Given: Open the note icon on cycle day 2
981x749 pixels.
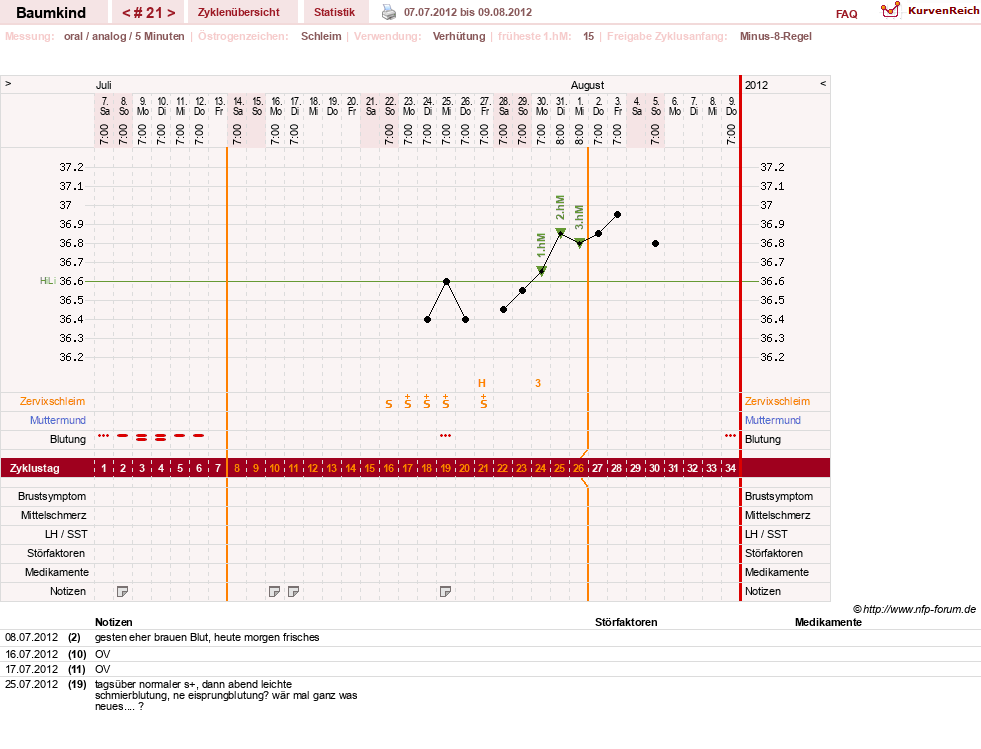Looking at the screenshot, I should (x=123, y=591).
